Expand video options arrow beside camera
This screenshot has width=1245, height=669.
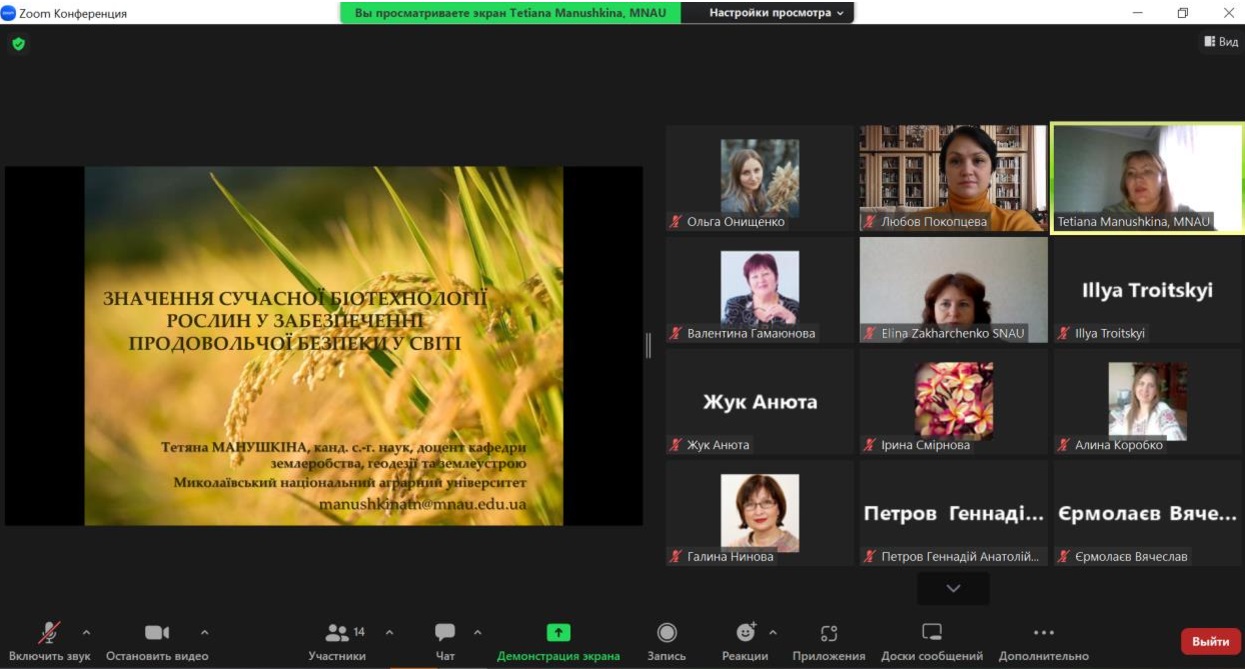[205, 632]
